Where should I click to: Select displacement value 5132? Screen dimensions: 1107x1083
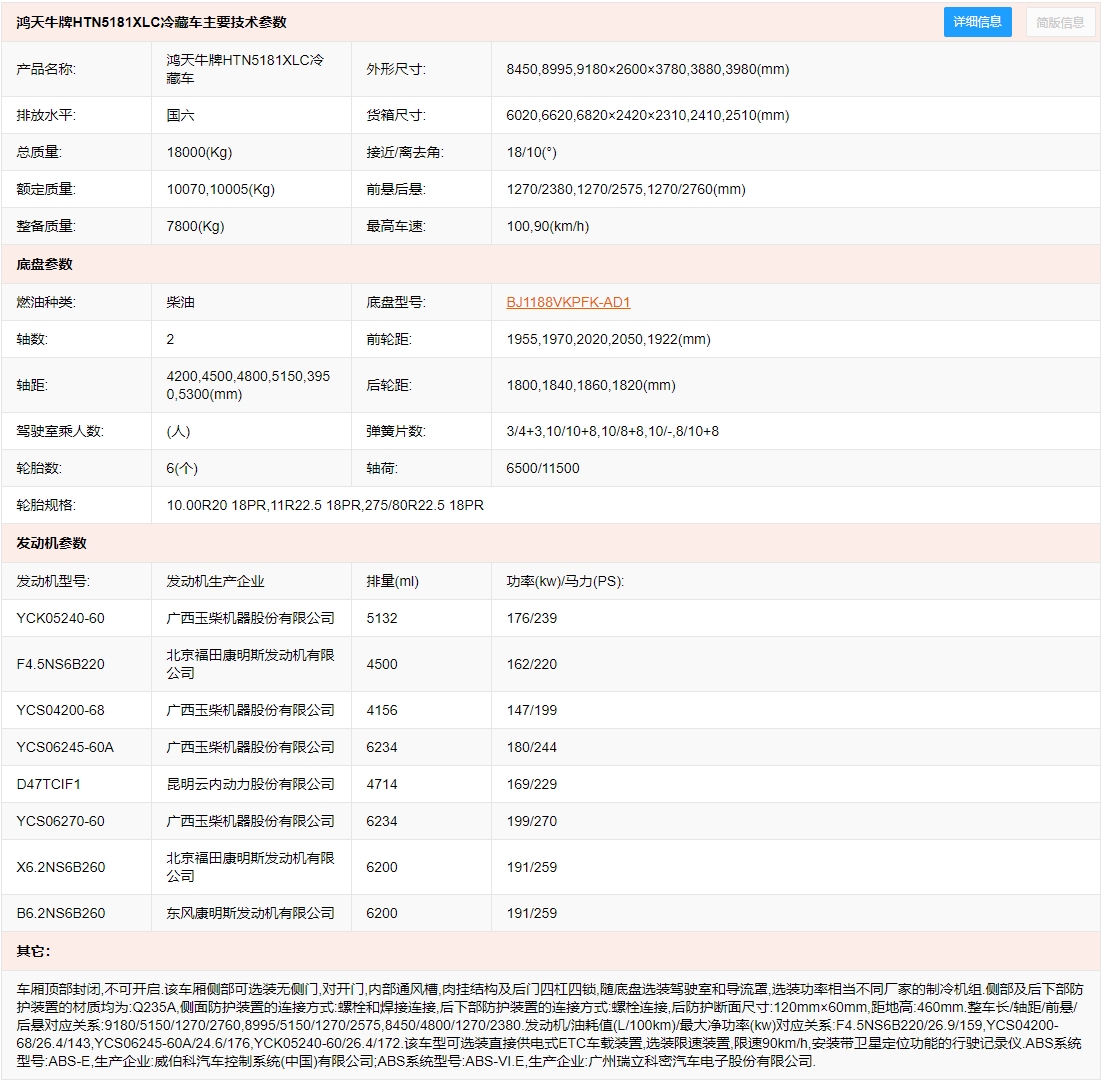click(383, 619)
